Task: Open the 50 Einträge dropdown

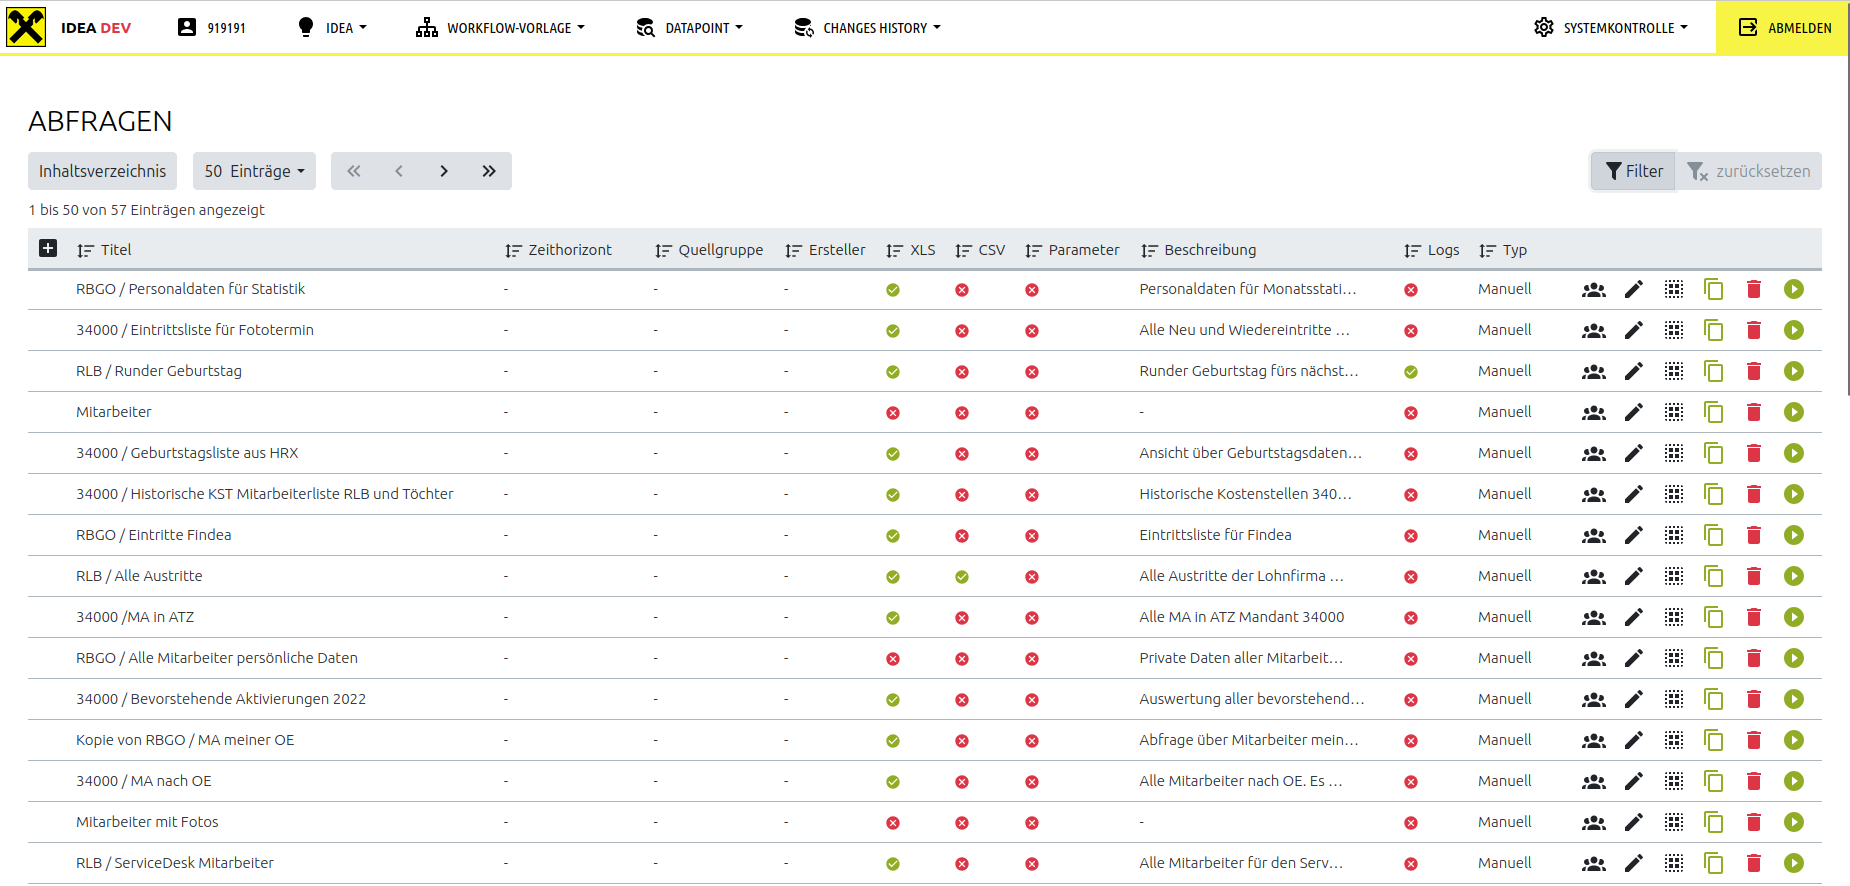Action: [254, 171]
